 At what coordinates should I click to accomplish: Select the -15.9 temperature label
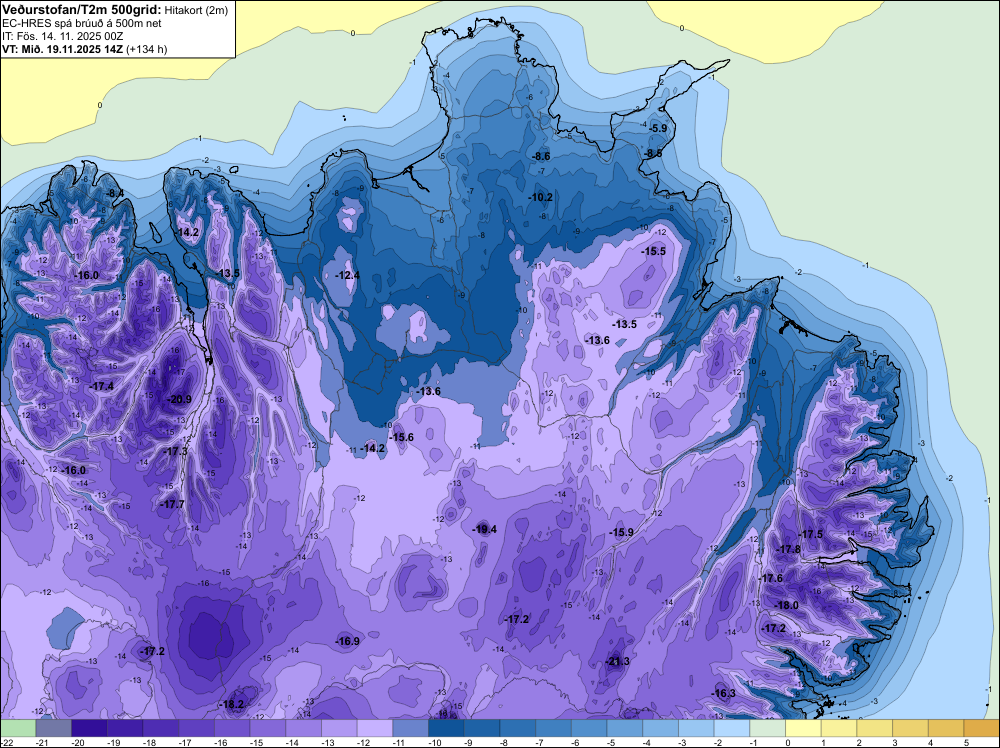621,532
